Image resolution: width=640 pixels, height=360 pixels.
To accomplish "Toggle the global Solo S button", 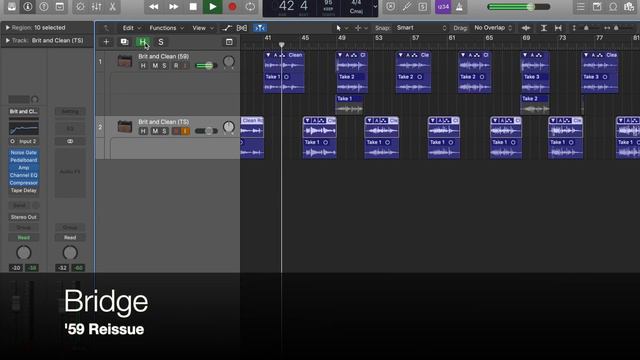I will point(160,42).
